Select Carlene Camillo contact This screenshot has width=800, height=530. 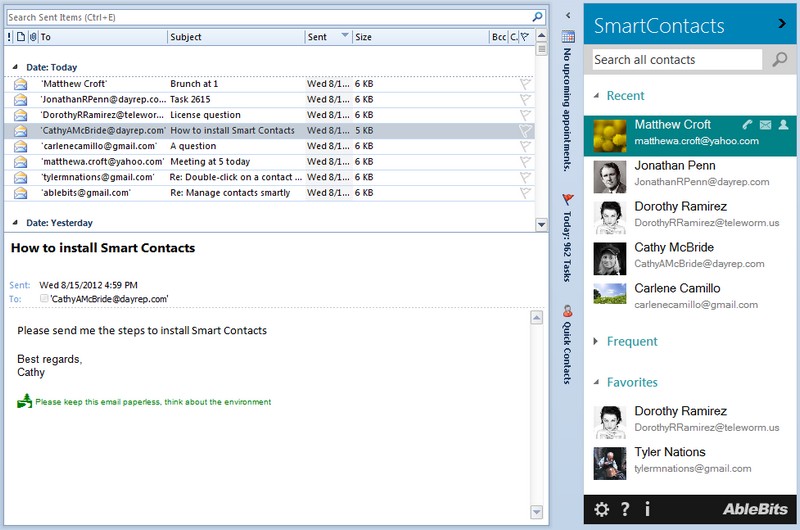point(690,299)
